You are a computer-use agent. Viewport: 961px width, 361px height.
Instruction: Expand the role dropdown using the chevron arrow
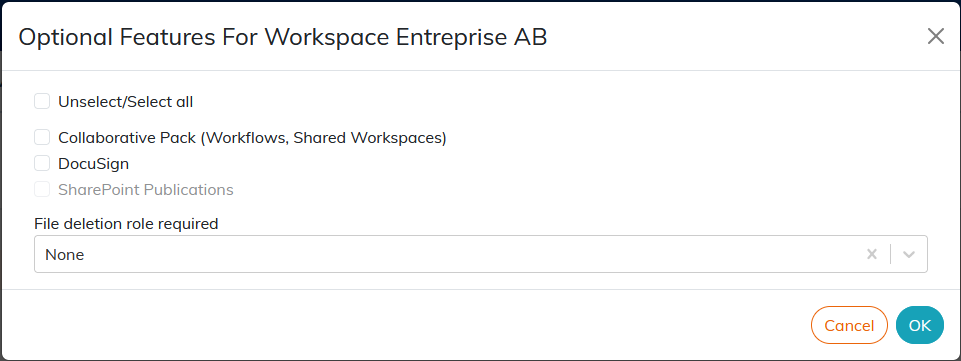pos(909,254)
